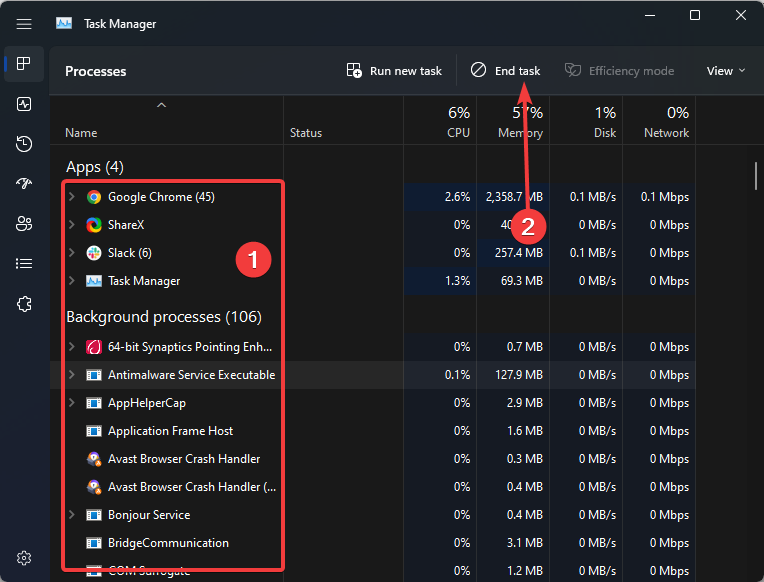Sort by the CPU column header
This screenshot has height=582, width=764.
click(440, 120)
